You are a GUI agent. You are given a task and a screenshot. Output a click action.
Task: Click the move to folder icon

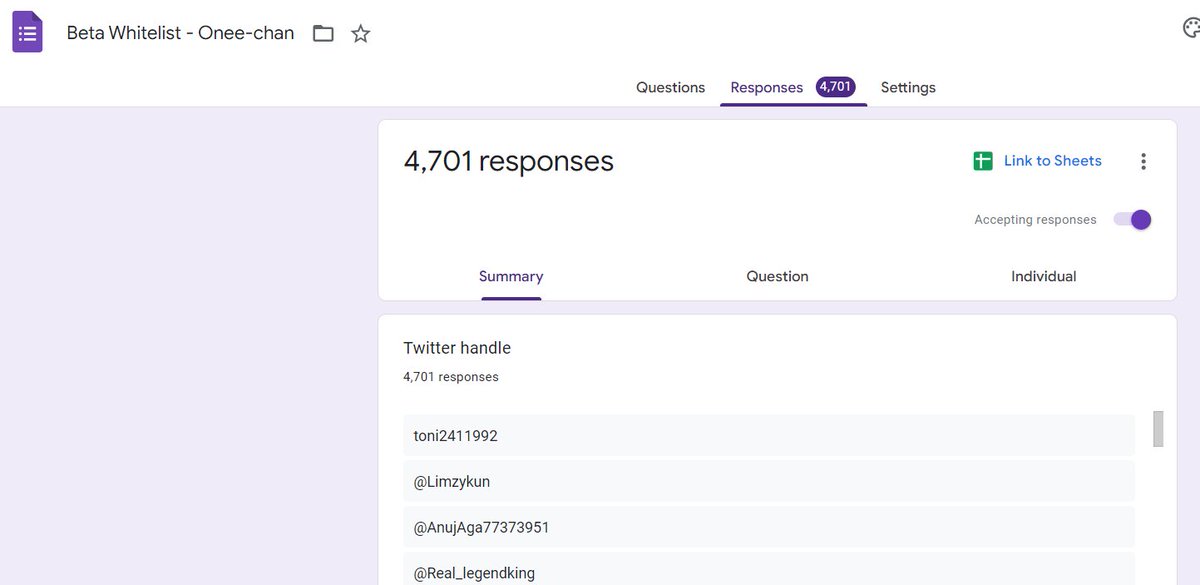tap(323, 33)
